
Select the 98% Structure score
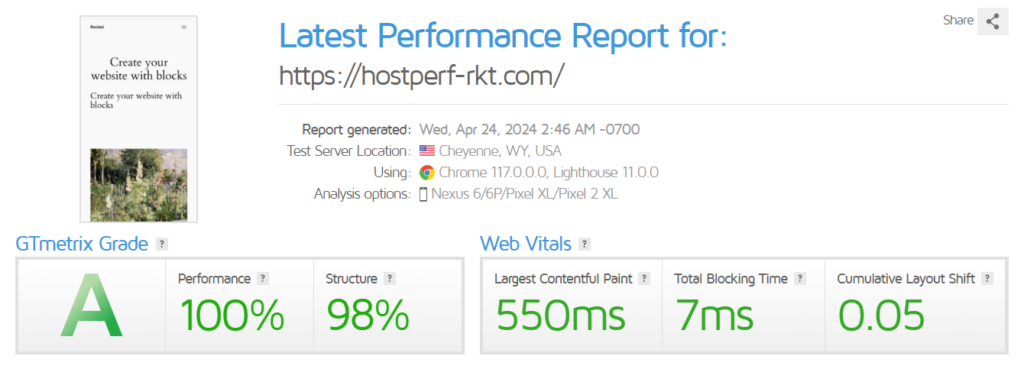(x=368, y=315)
